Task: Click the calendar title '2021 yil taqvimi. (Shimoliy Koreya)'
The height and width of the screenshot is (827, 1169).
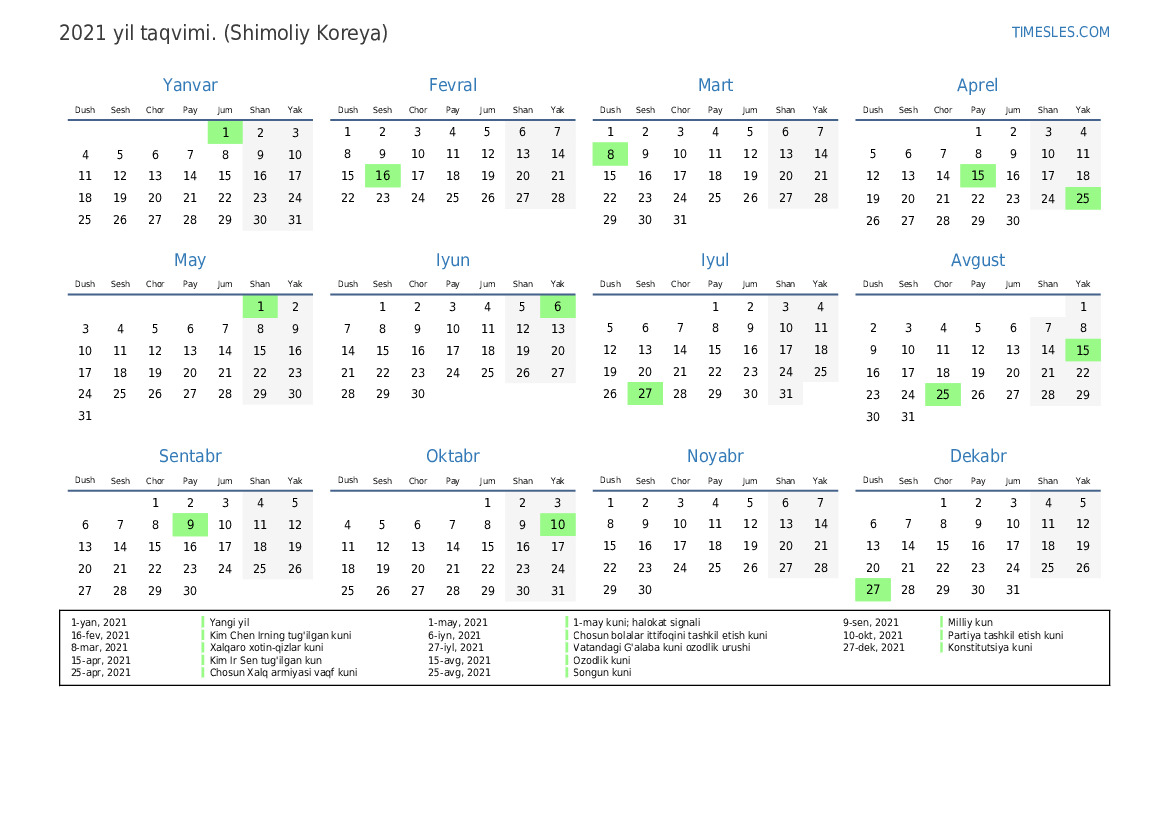Action: 224,34
